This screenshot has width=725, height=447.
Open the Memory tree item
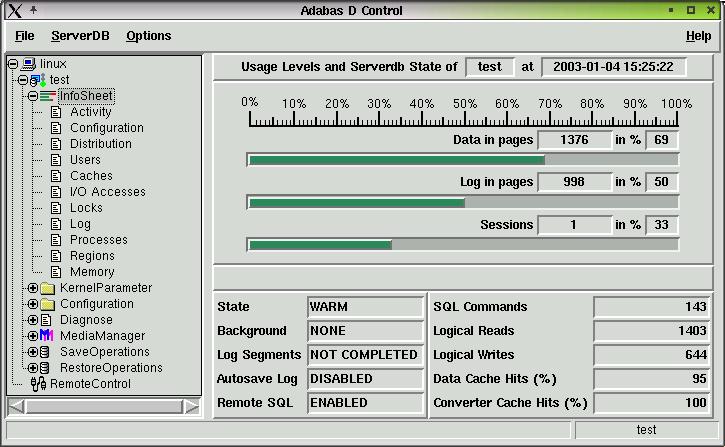pos(92,272)
